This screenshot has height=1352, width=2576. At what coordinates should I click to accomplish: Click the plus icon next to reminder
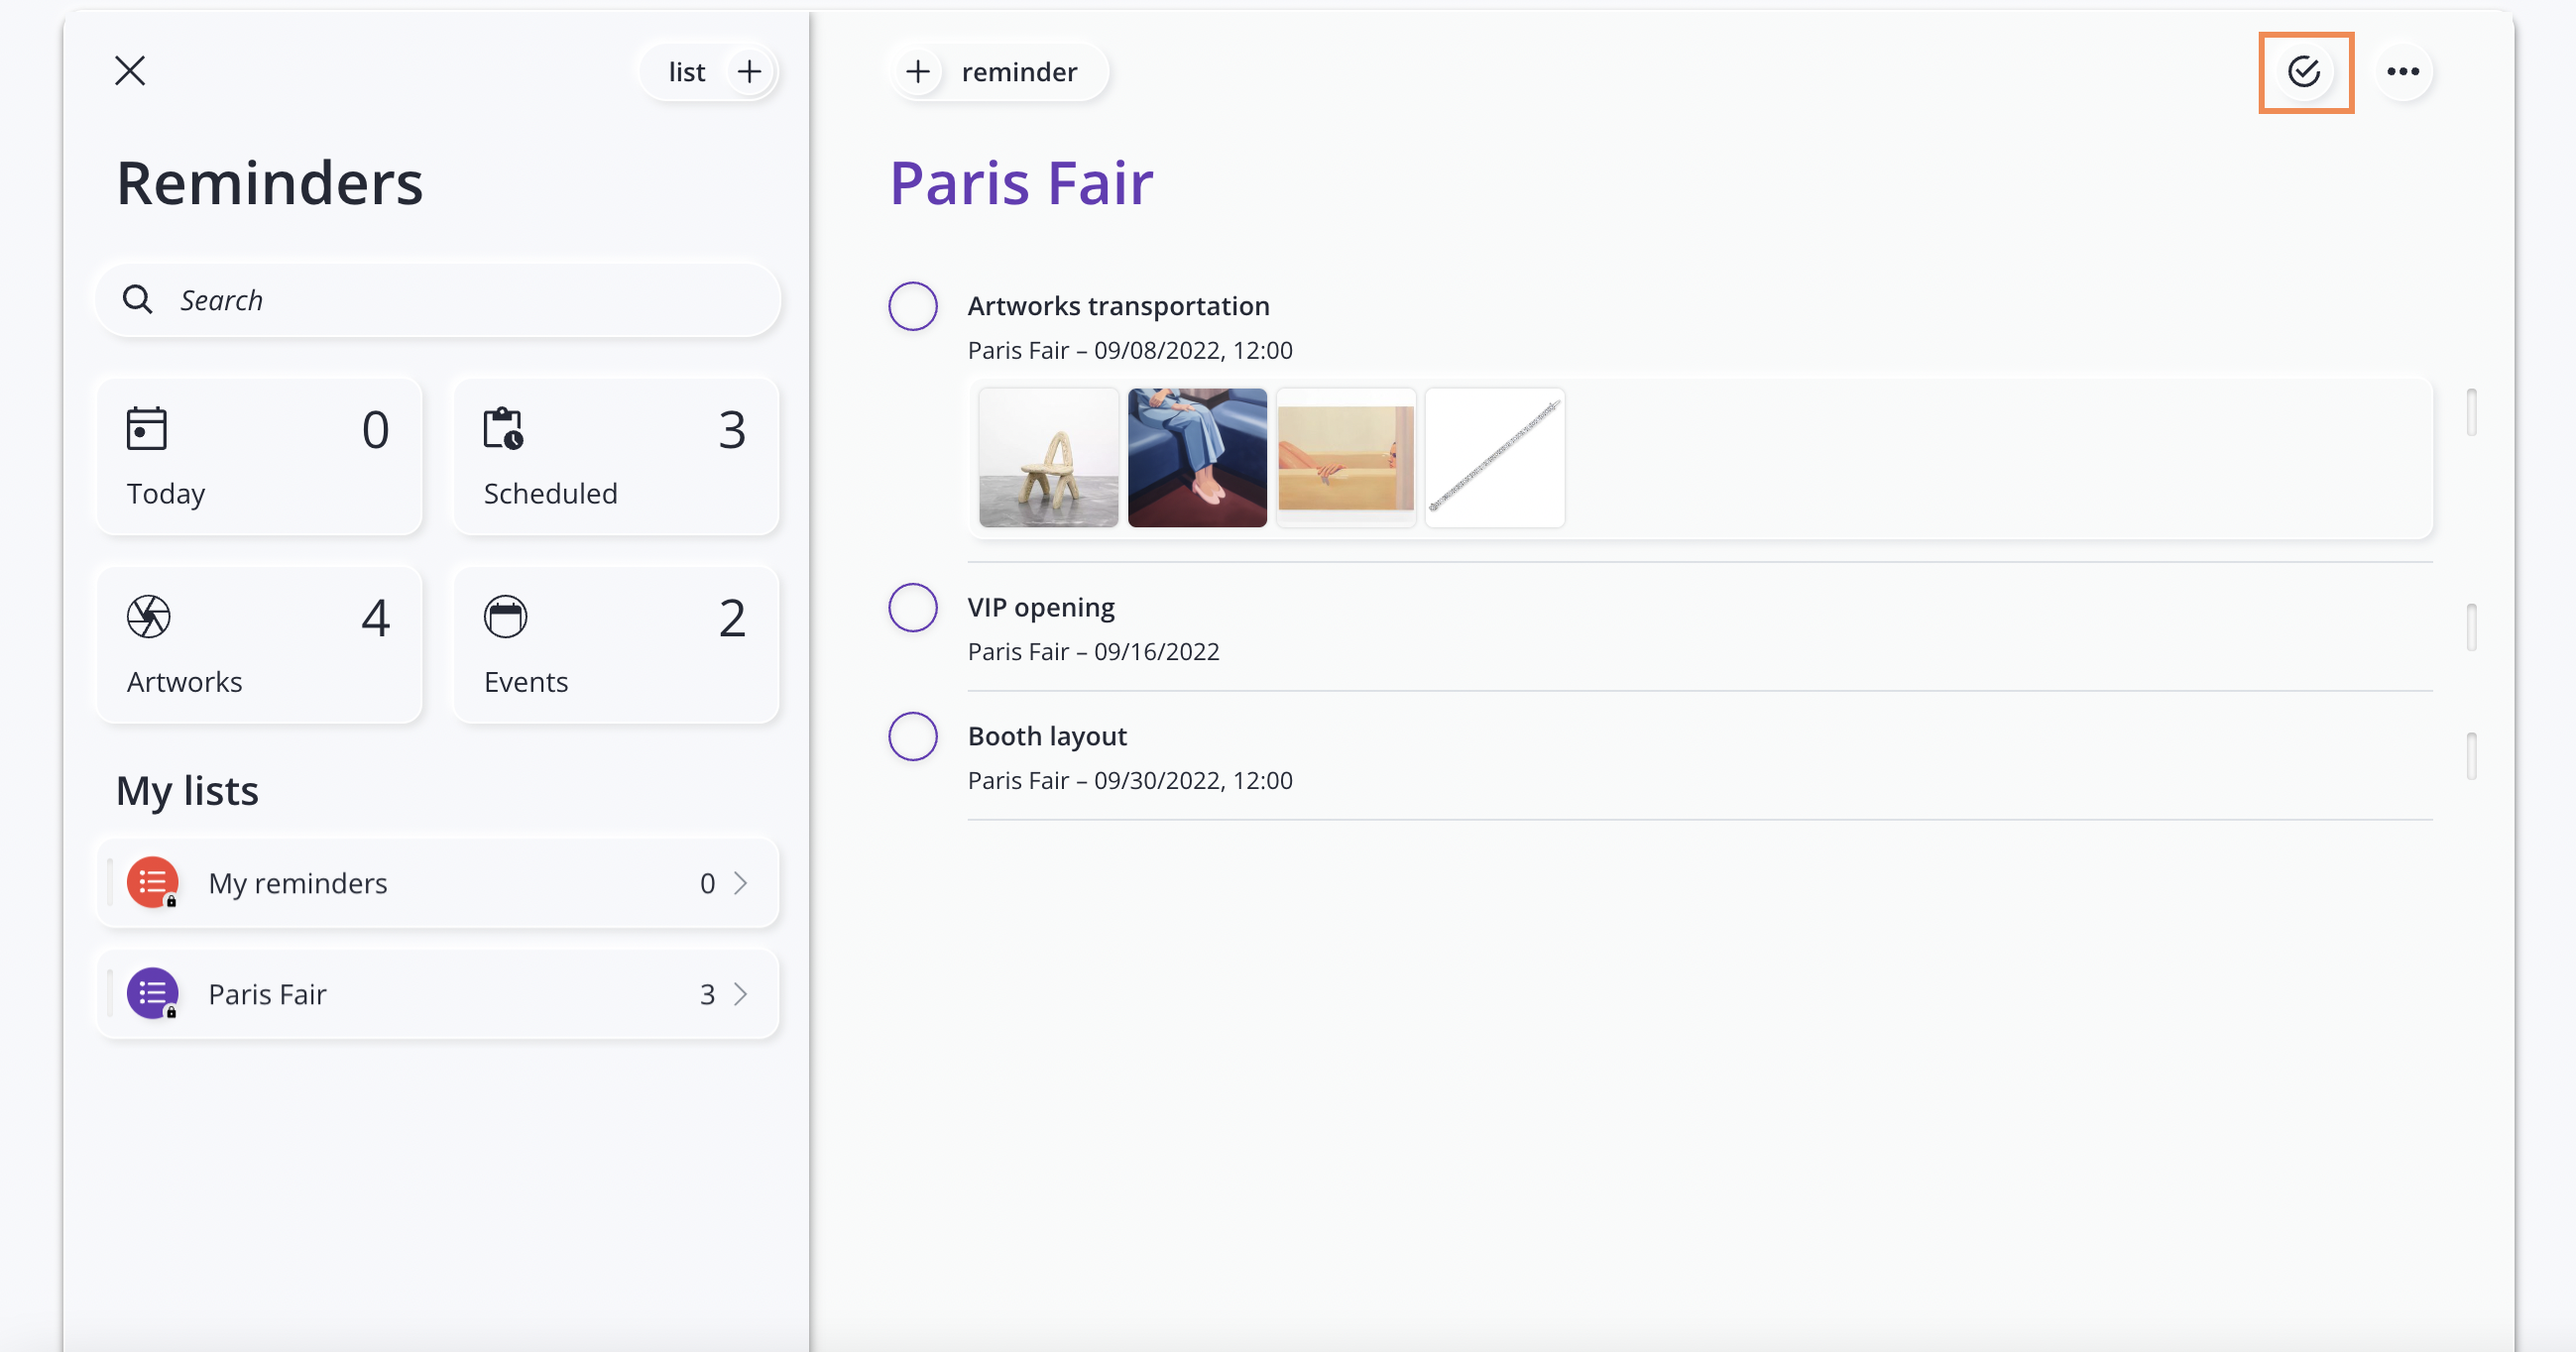pyautogui.click(x=918, y=71)
